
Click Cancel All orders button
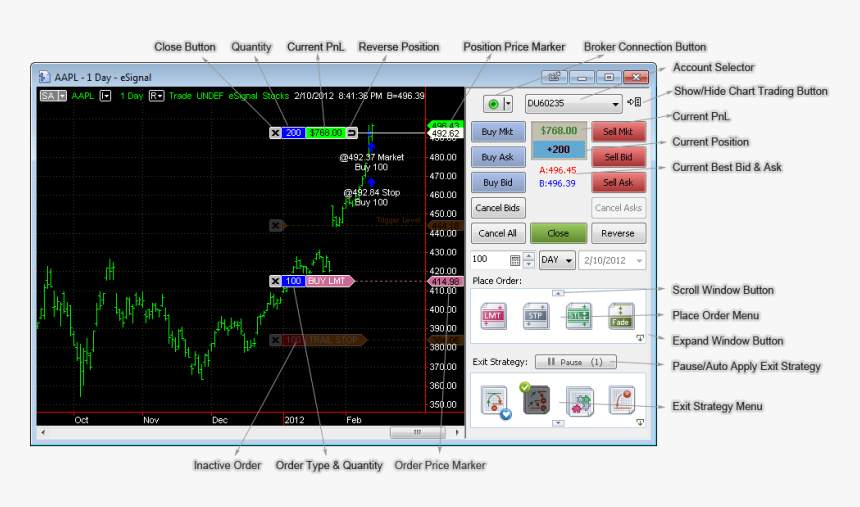pyautogui.click(x=497, y=233)
